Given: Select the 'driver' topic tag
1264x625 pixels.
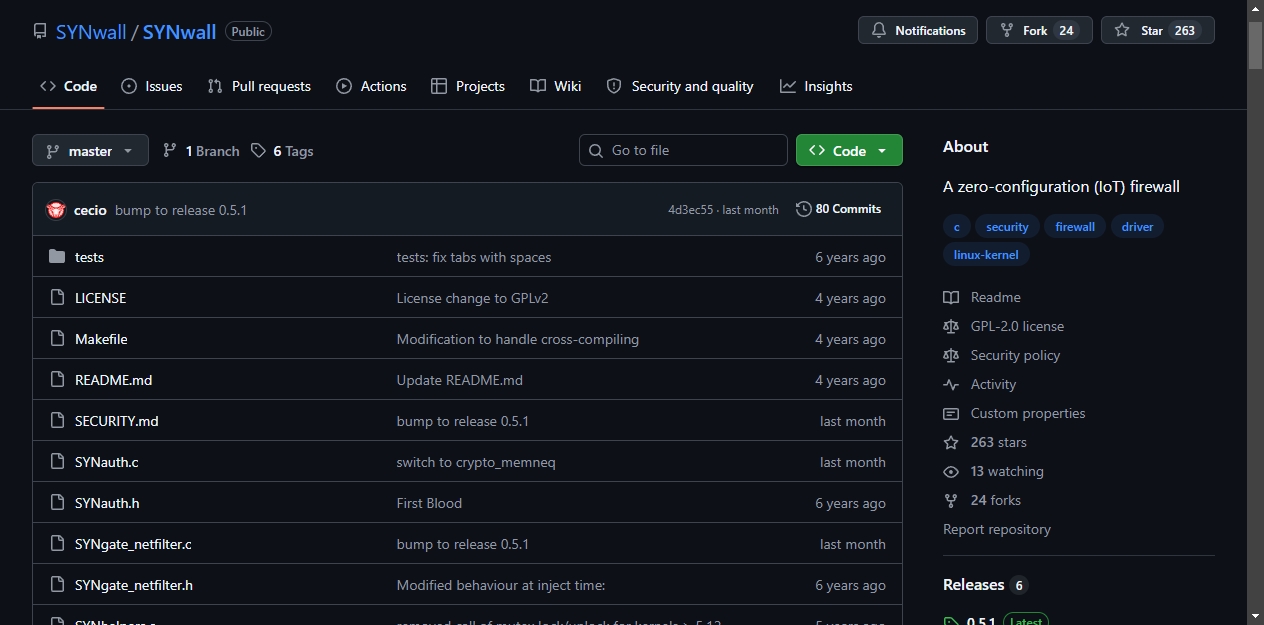Looking at the screenshot, I should [x=1137, y=227].
